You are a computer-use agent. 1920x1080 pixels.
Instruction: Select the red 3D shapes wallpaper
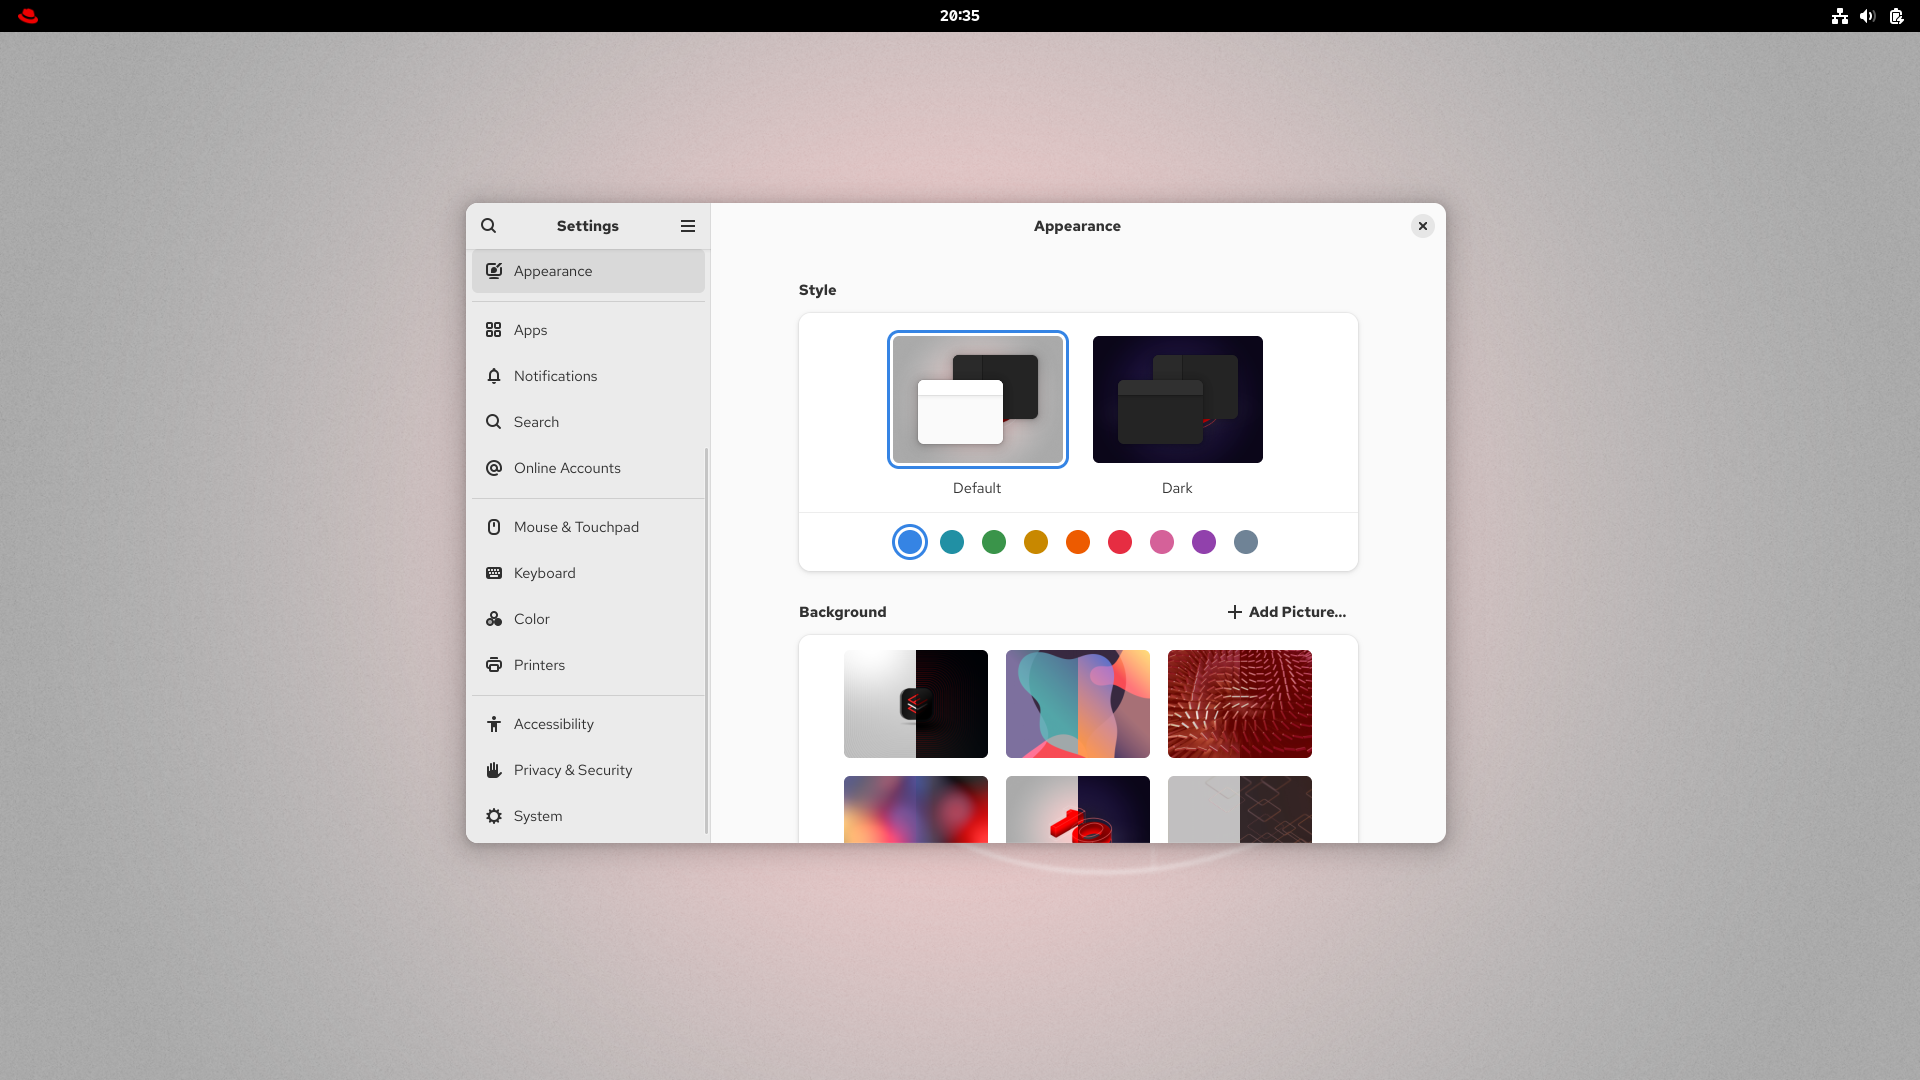pos(1078,809)
